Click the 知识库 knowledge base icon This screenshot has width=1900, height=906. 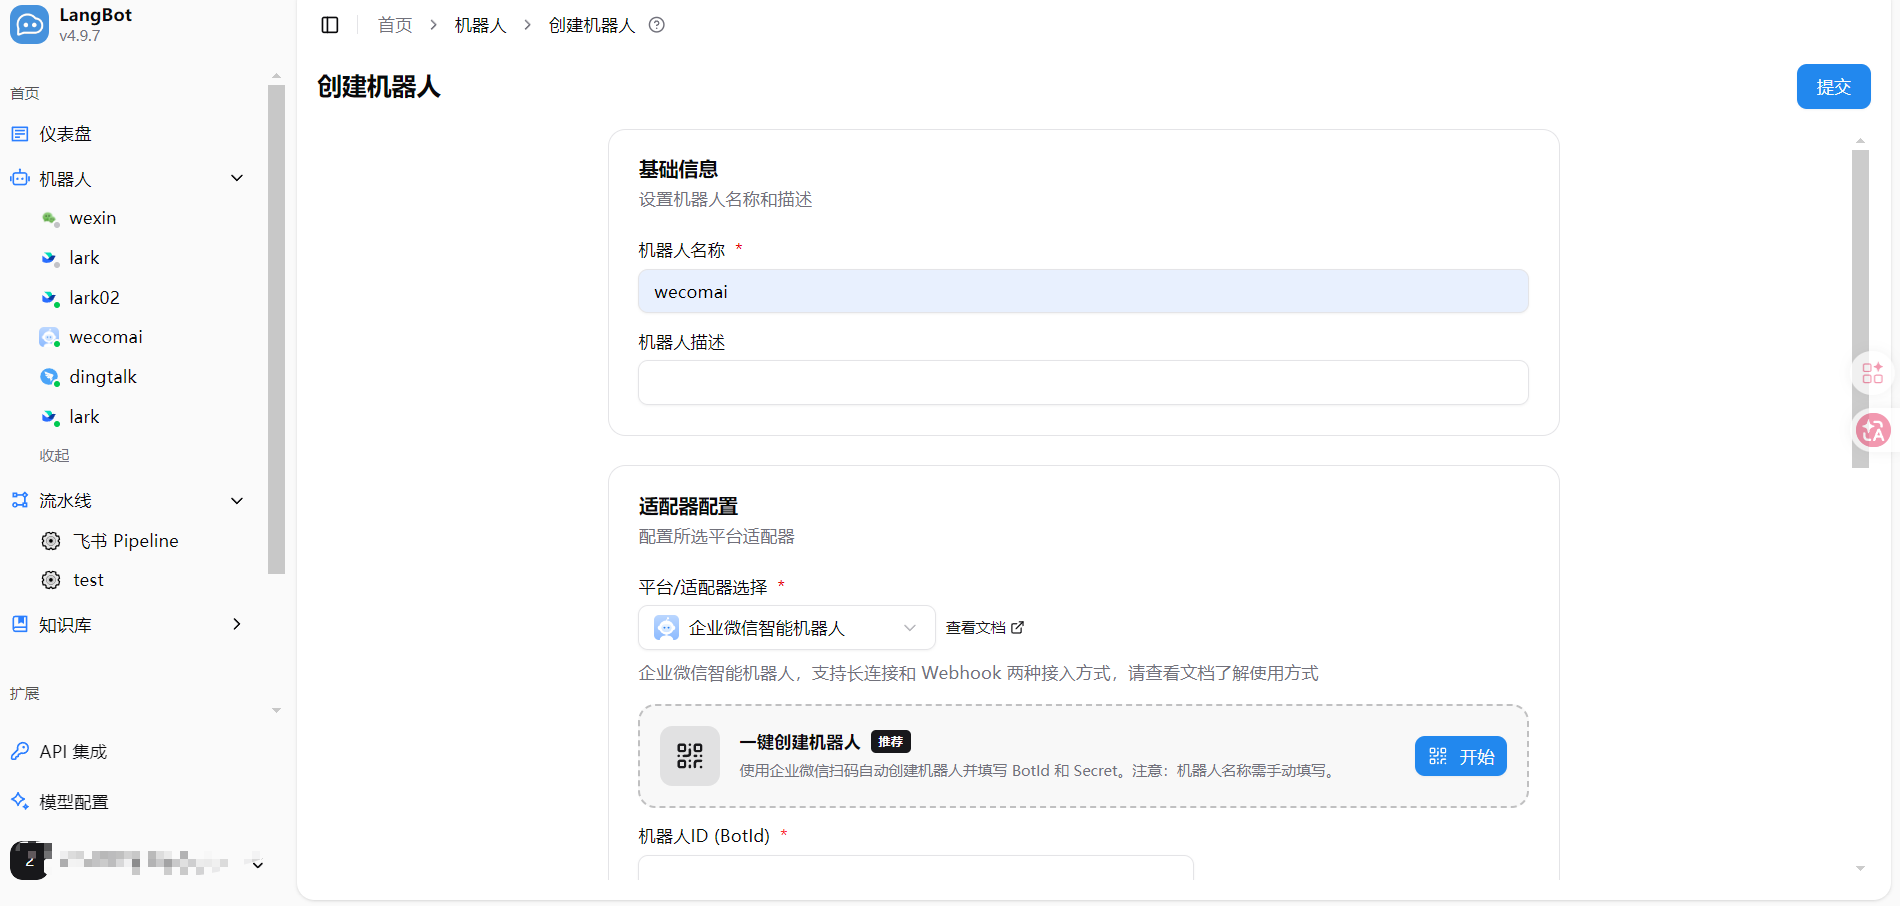pos(20,624)
